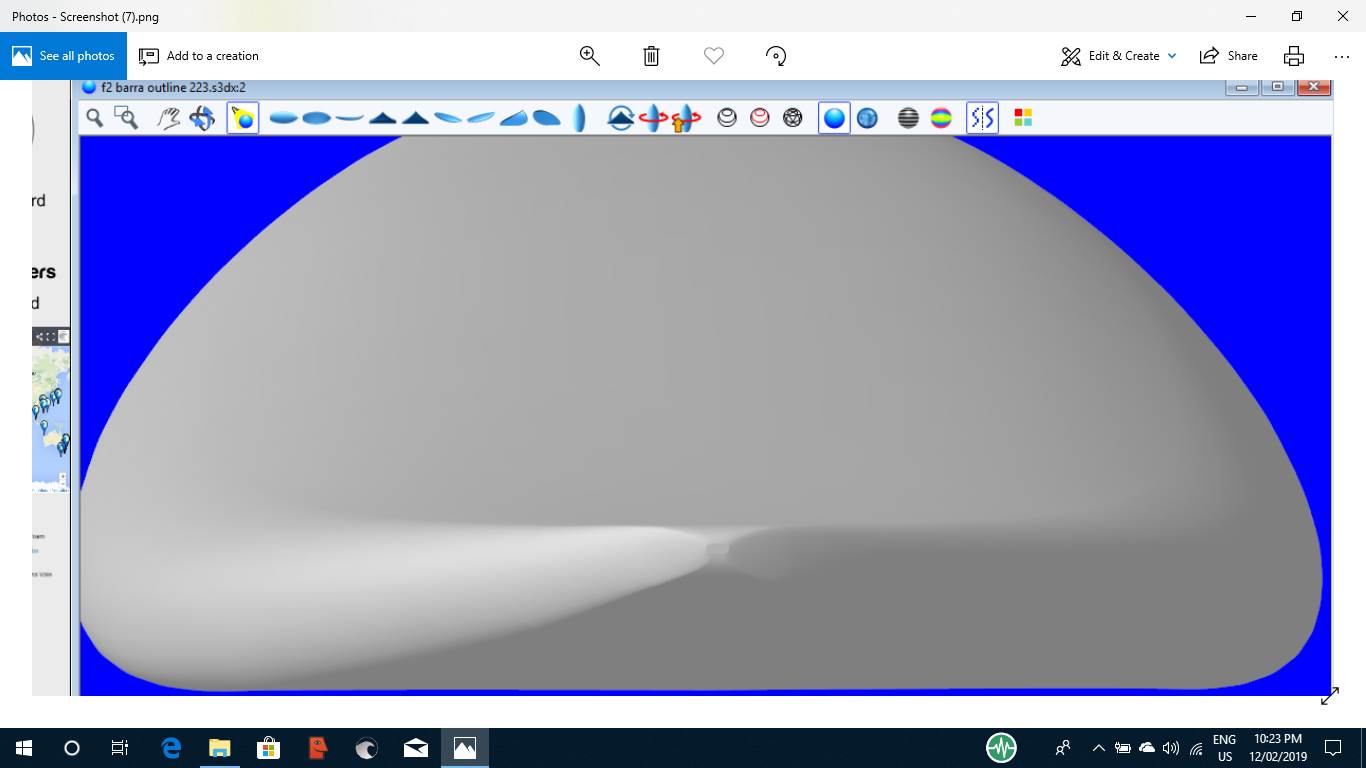Enable the rainbow curvature rendering mode
1366x768 pixels.
point(940,117)
